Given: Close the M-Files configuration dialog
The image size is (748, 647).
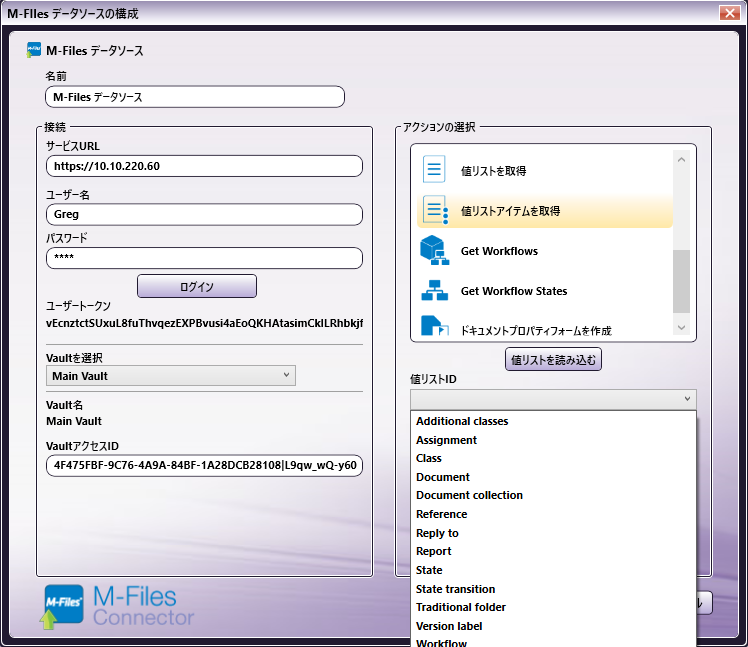Looking at the screenshot, I should click(729, 13).
